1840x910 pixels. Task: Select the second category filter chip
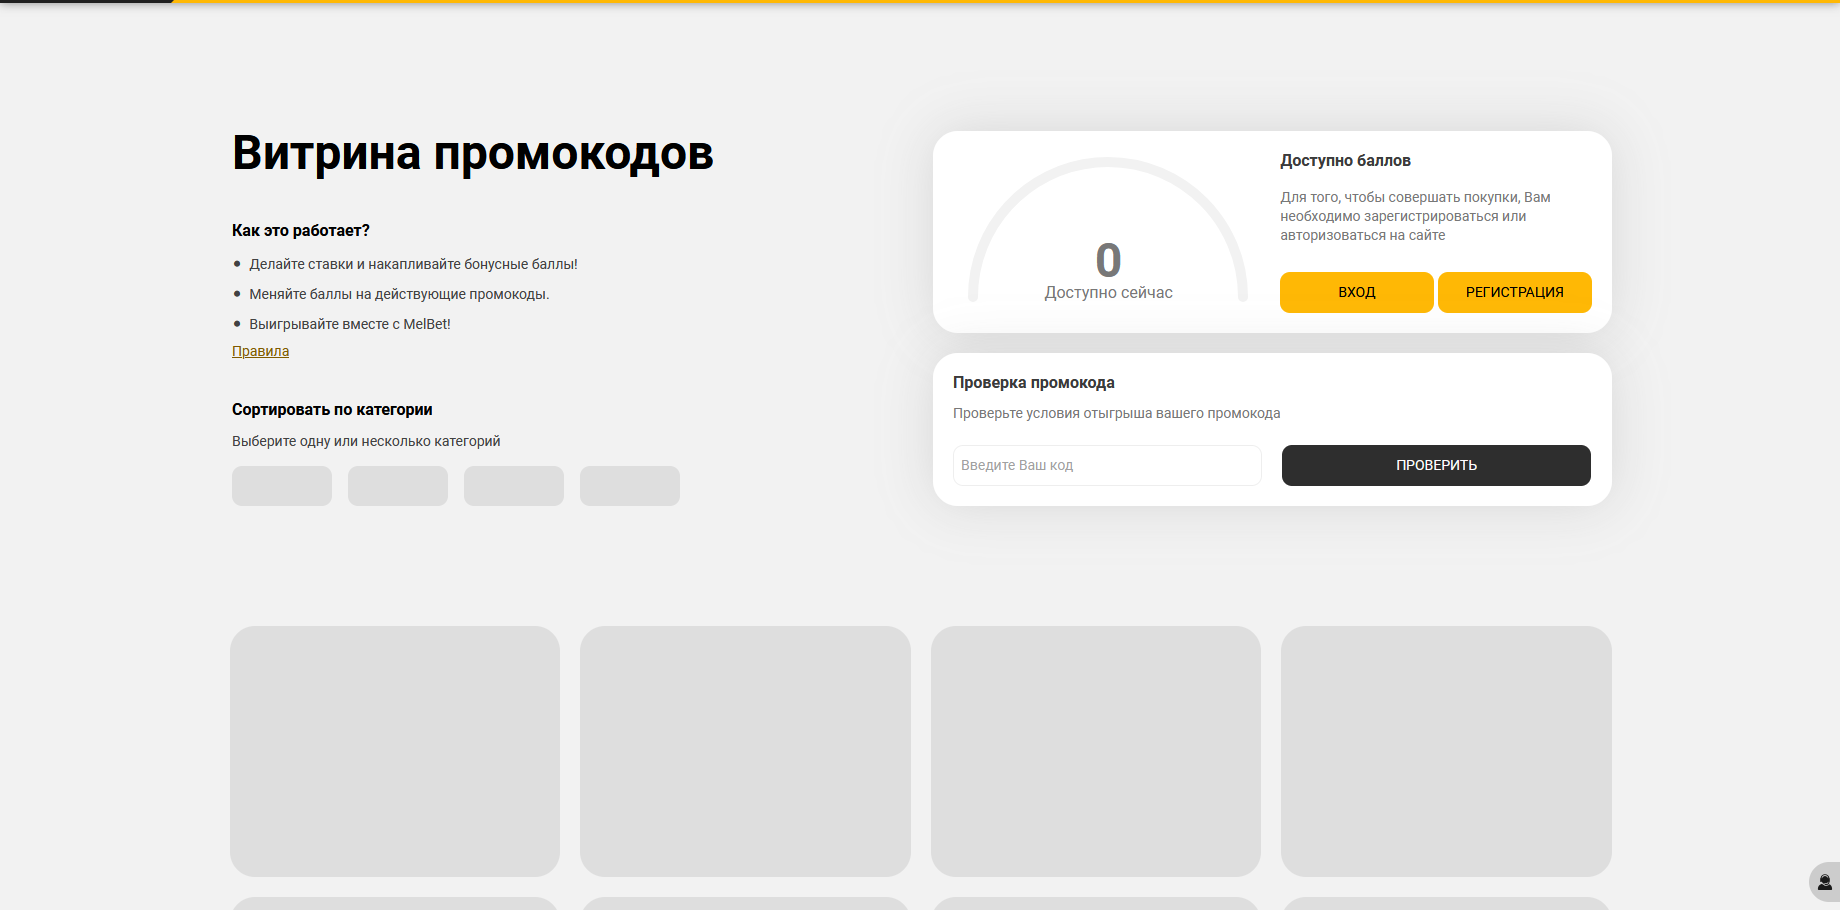click(397, 486)
